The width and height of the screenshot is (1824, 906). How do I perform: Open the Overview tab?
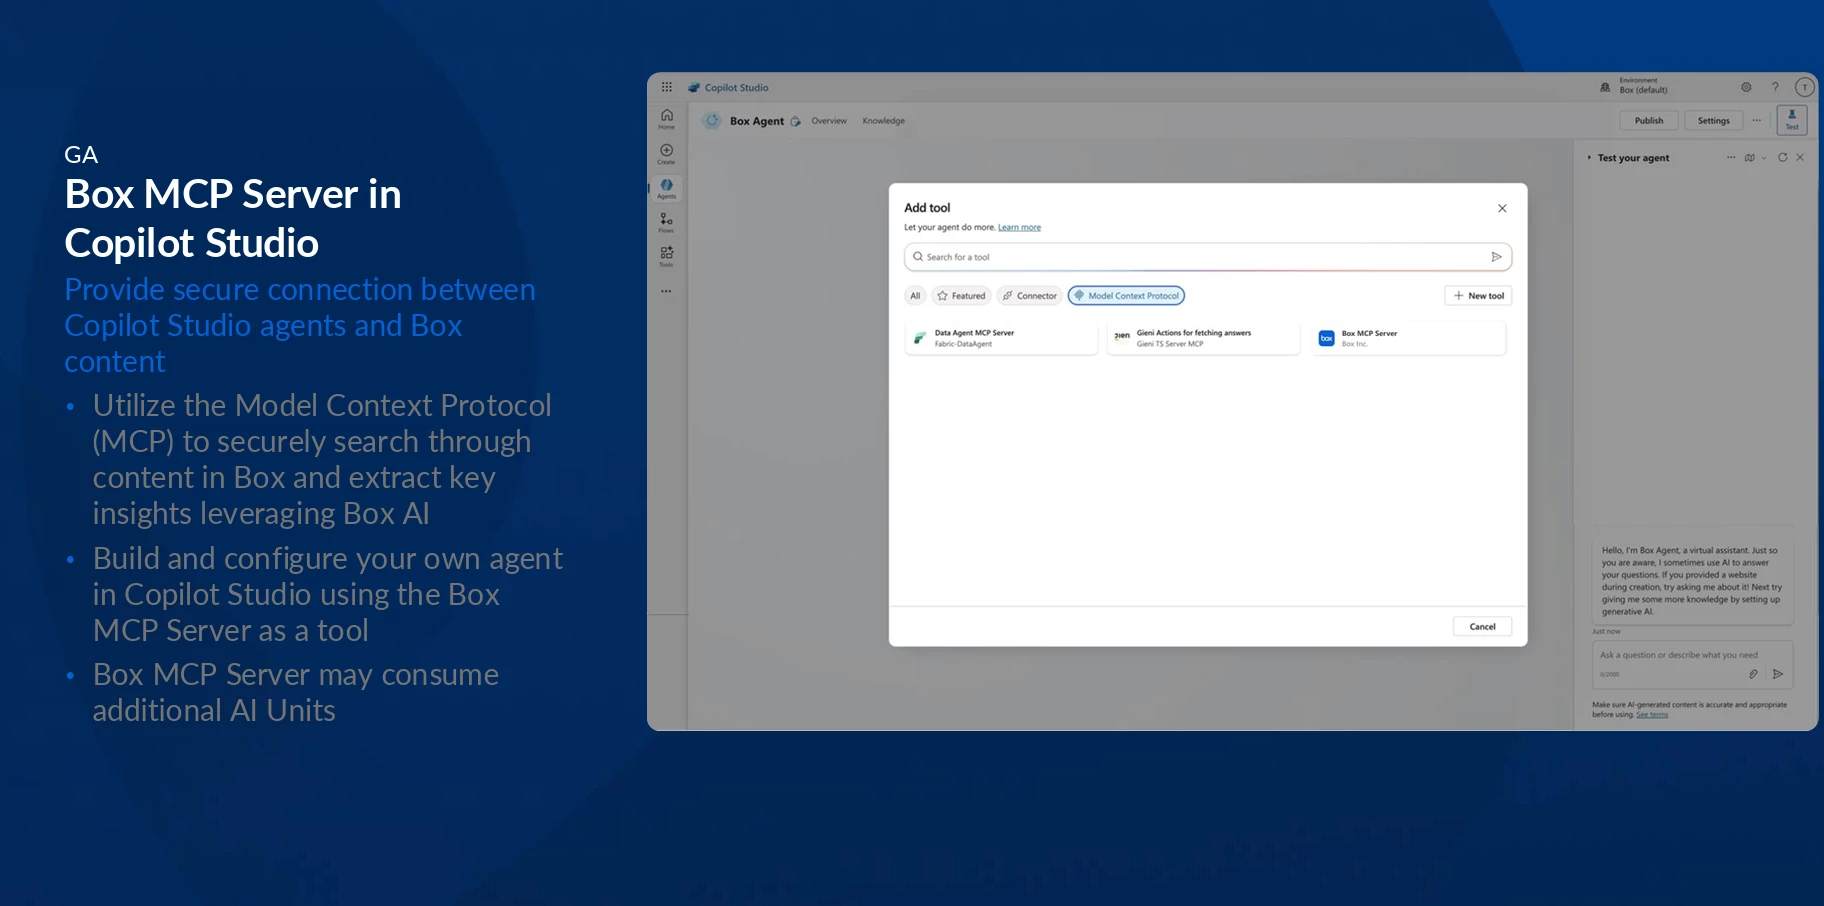tap(829, 121)
